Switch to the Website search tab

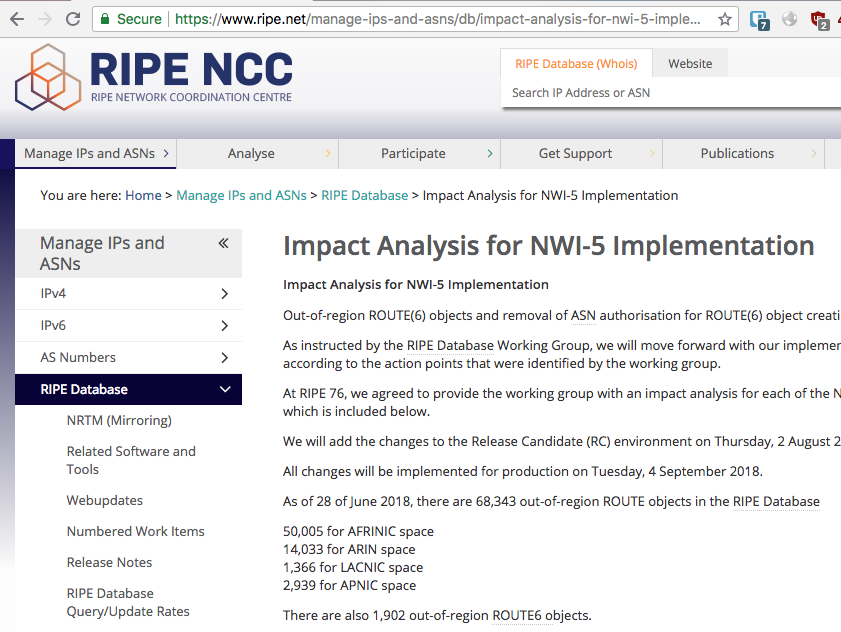click(x=690, y=64)
